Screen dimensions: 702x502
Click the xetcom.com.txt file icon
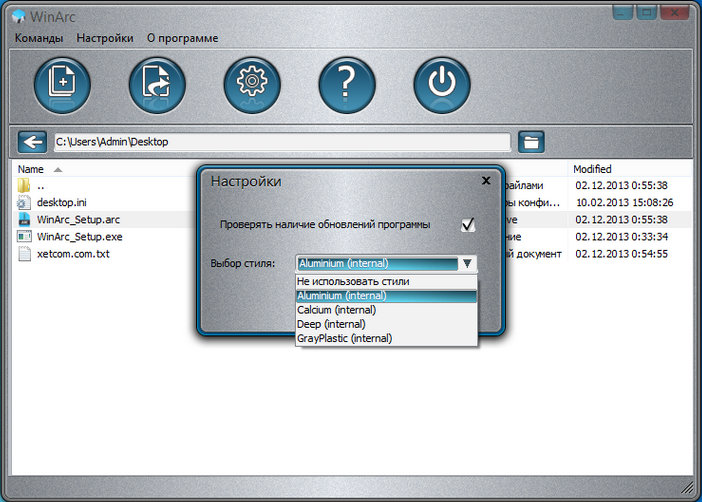pos(24,254)
